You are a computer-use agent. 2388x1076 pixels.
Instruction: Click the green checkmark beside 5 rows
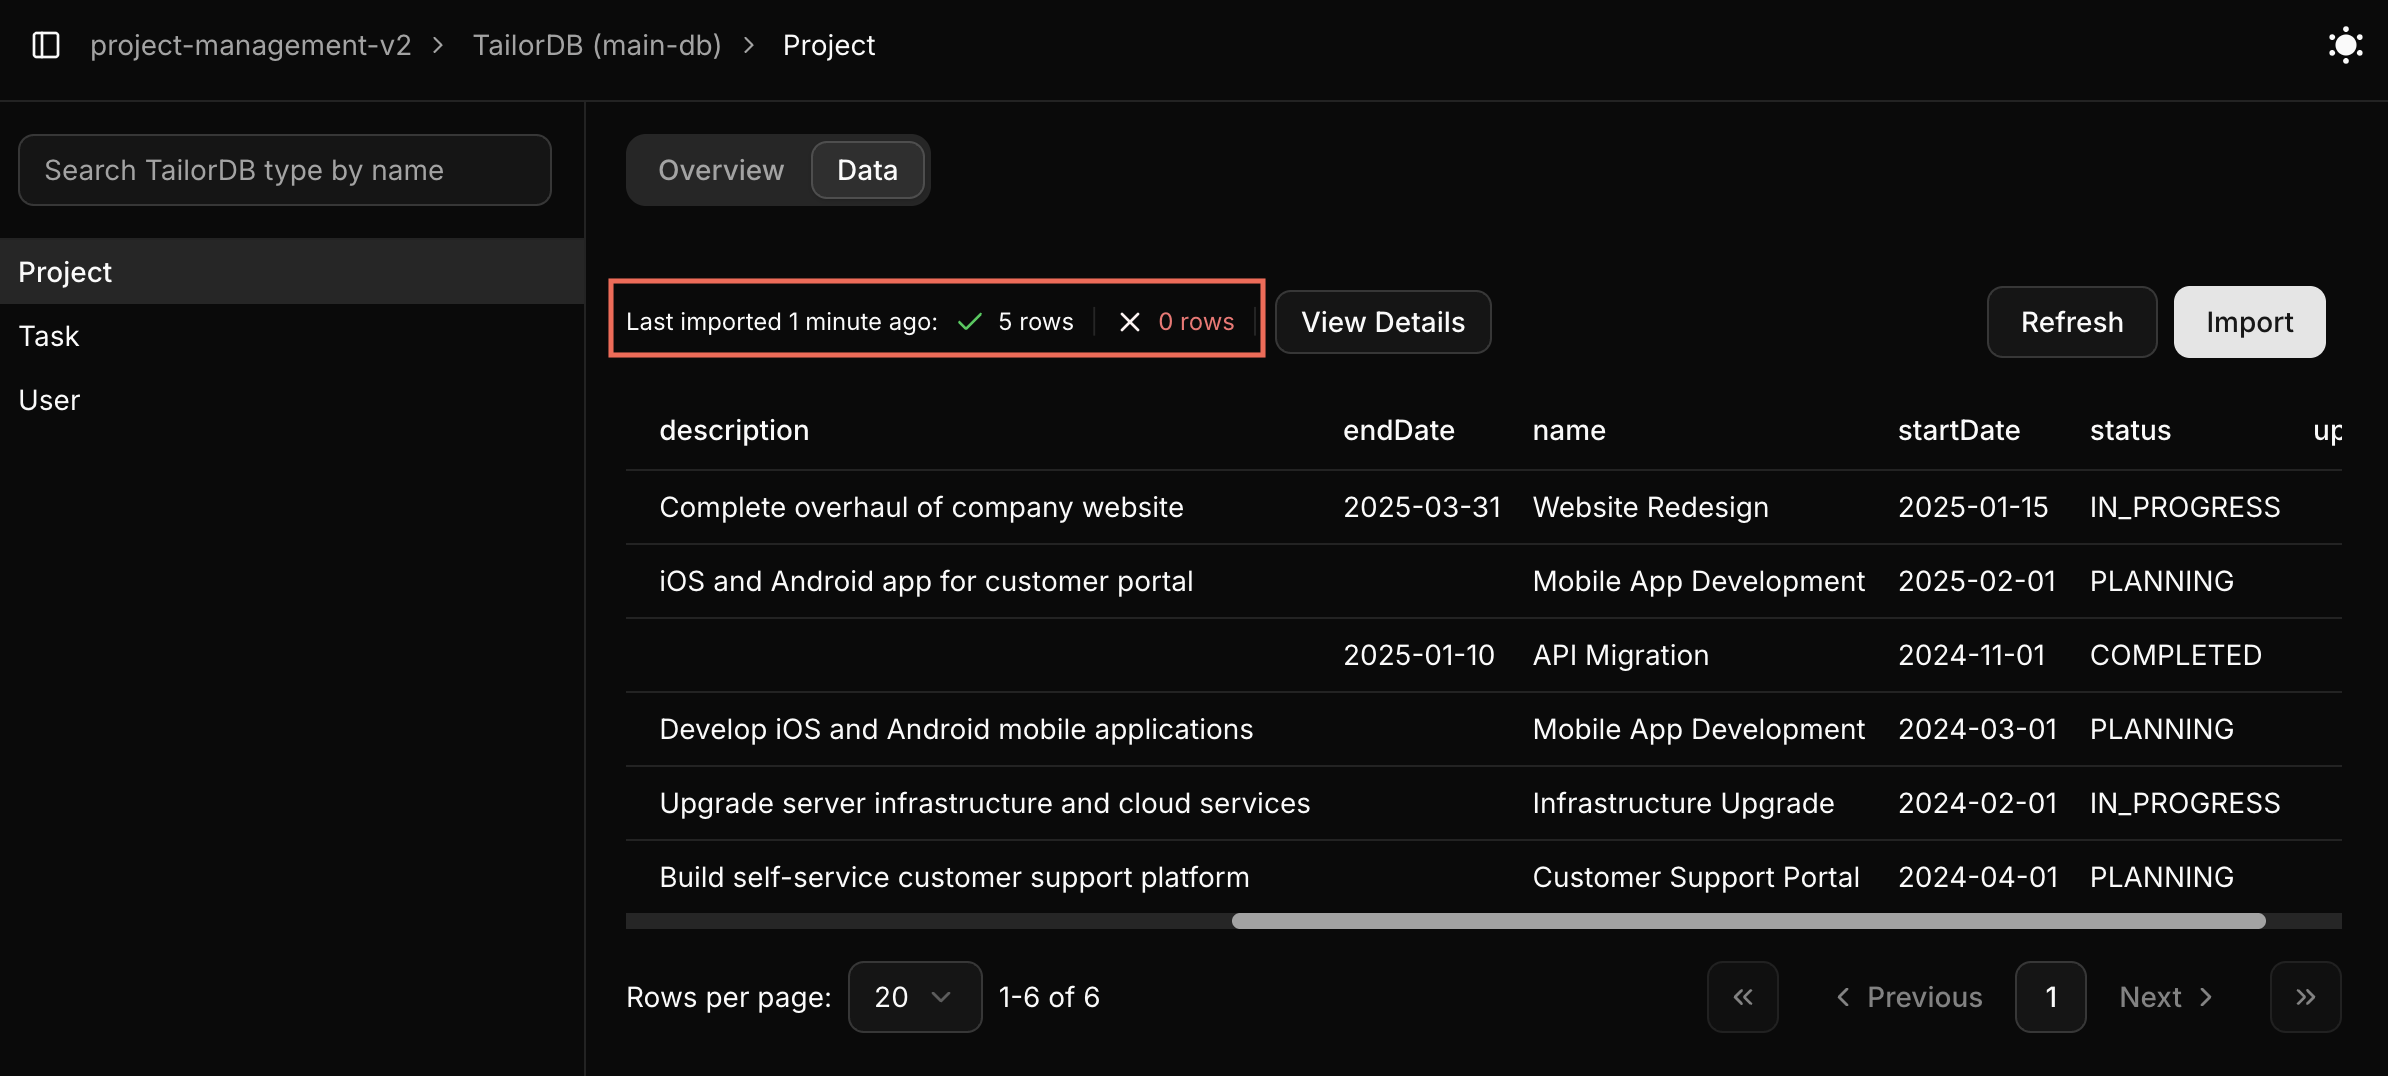point(968,321)
